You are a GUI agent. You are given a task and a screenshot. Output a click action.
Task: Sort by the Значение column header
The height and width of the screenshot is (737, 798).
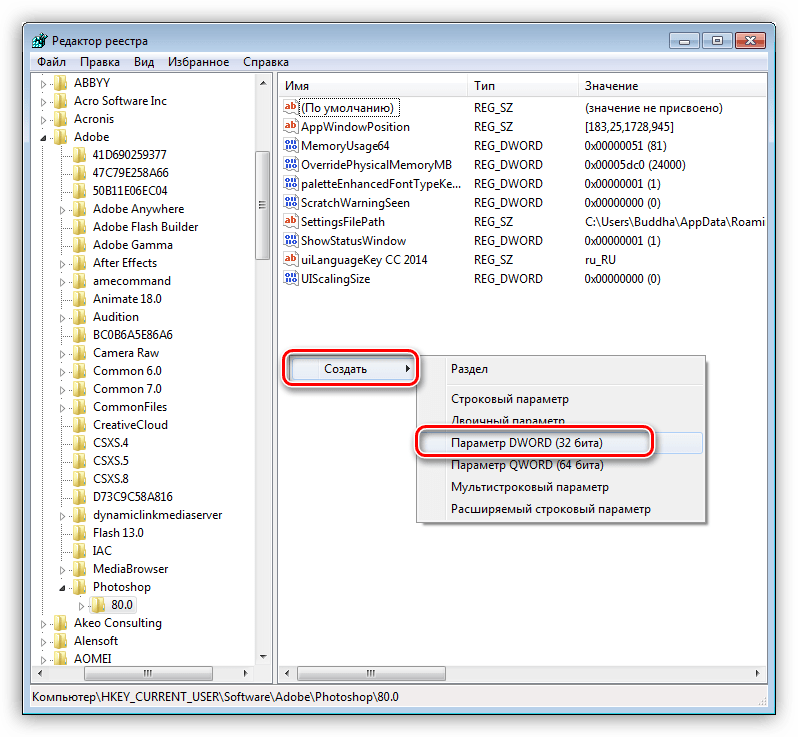pos(672,86)
